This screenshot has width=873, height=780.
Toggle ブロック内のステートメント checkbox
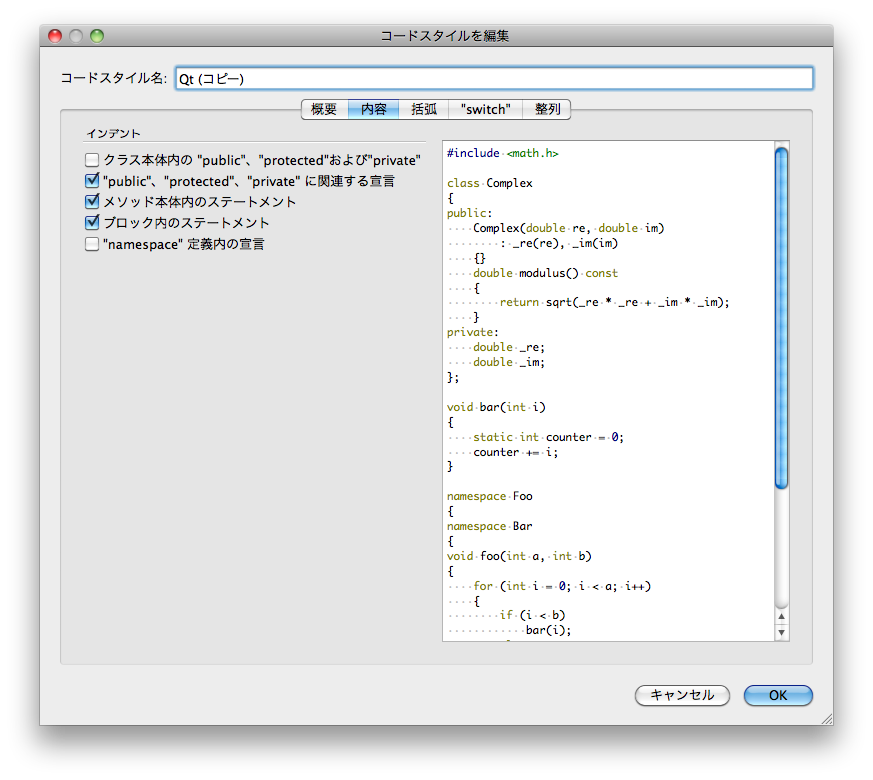click(92, 223)
